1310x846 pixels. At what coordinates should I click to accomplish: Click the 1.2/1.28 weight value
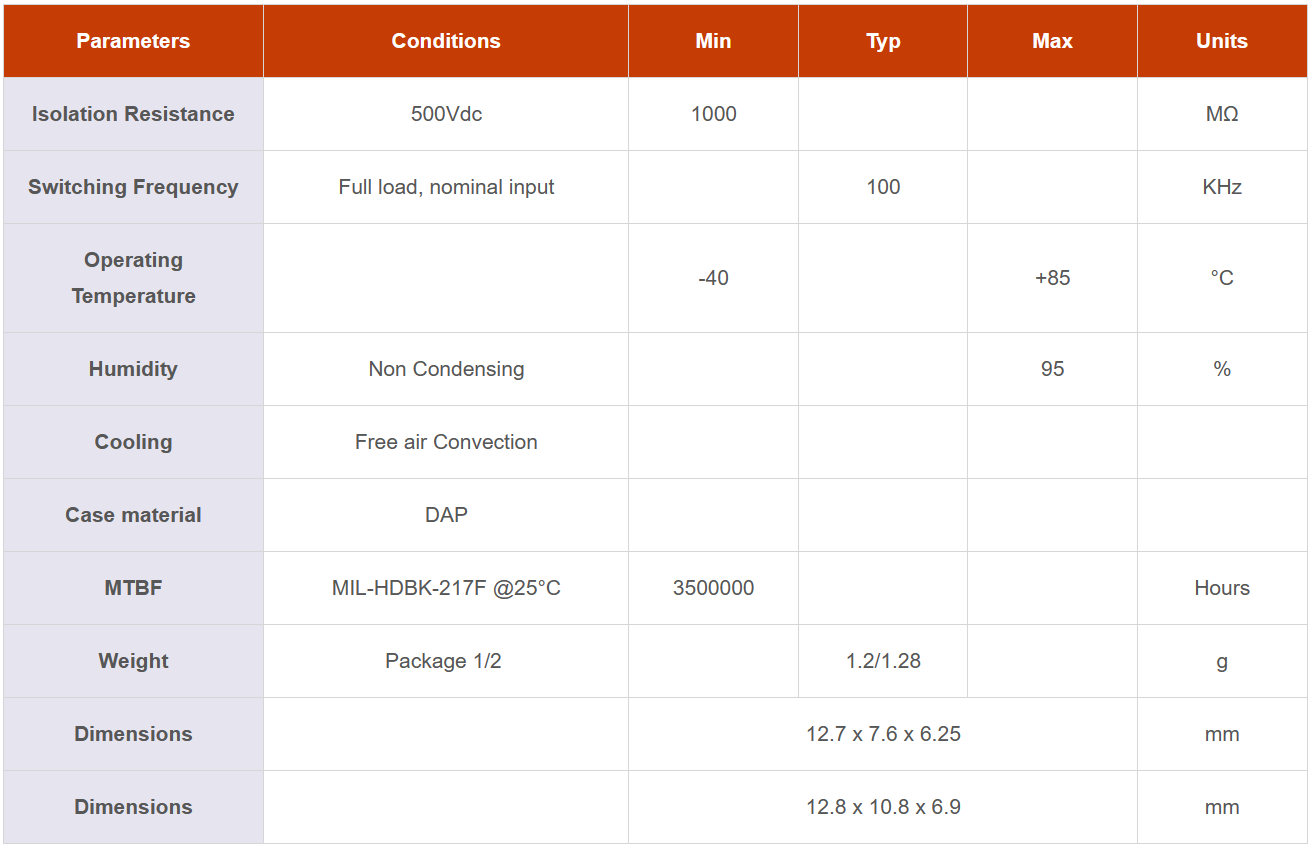[883, 661]
